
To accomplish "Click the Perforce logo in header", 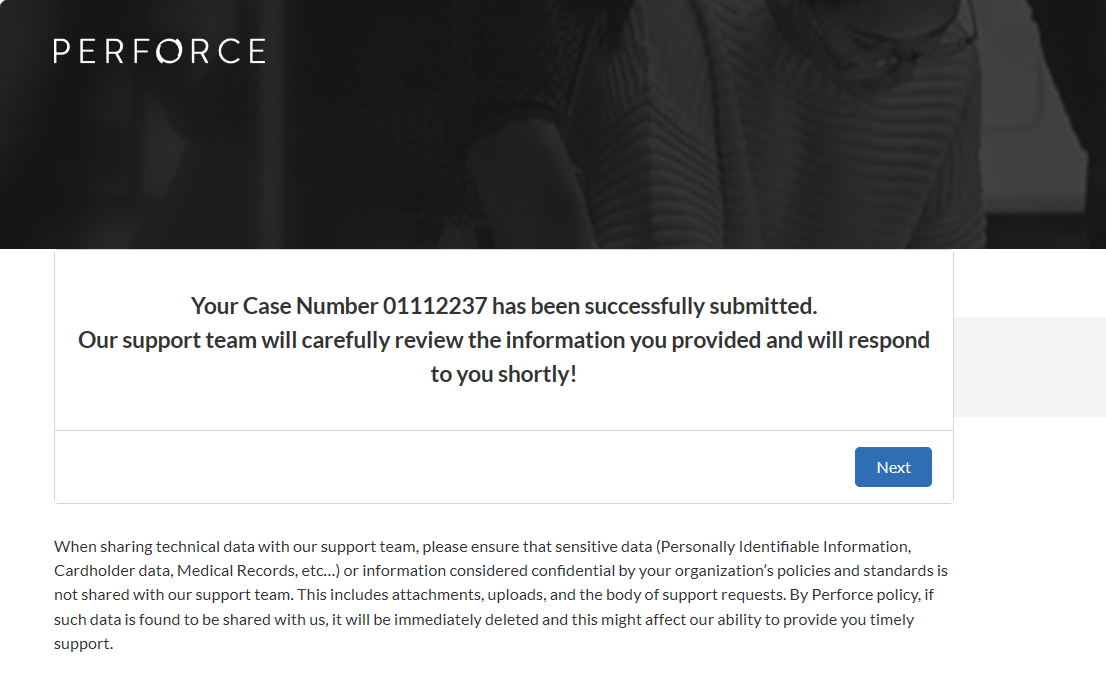I will pyautogui.click(x=159, y=51).
